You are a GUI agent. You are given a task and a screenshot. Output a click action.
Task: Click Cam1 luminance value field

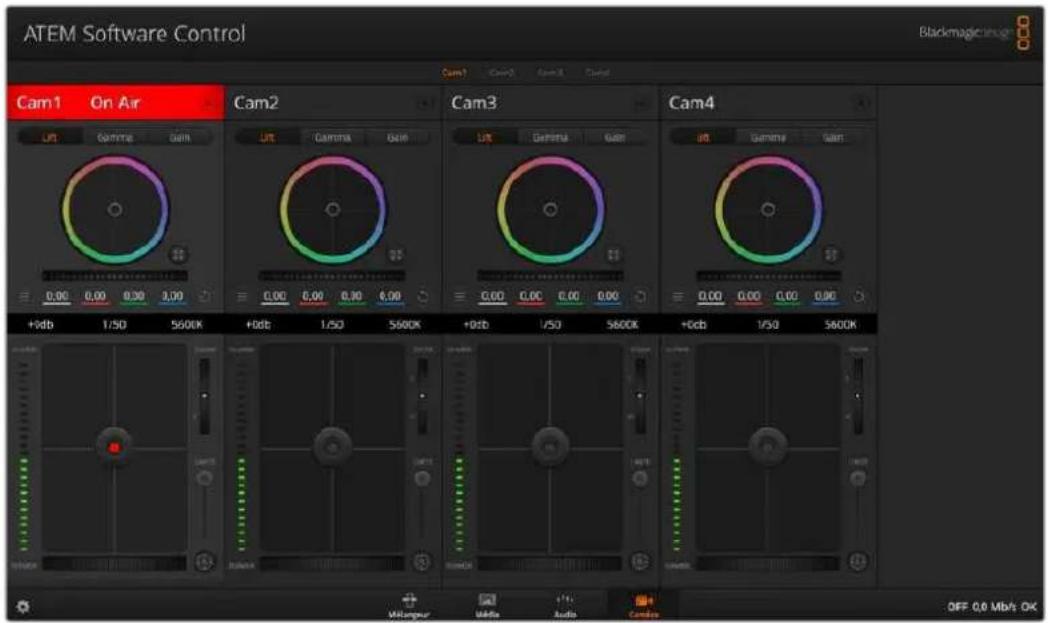(x=57, y=296)
